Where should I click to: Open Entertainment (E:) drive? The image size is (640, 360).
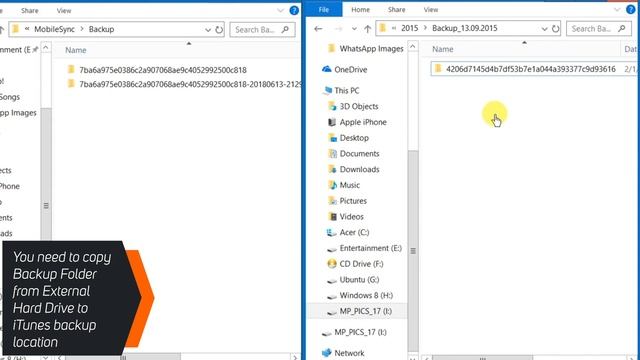pos(371,248)
